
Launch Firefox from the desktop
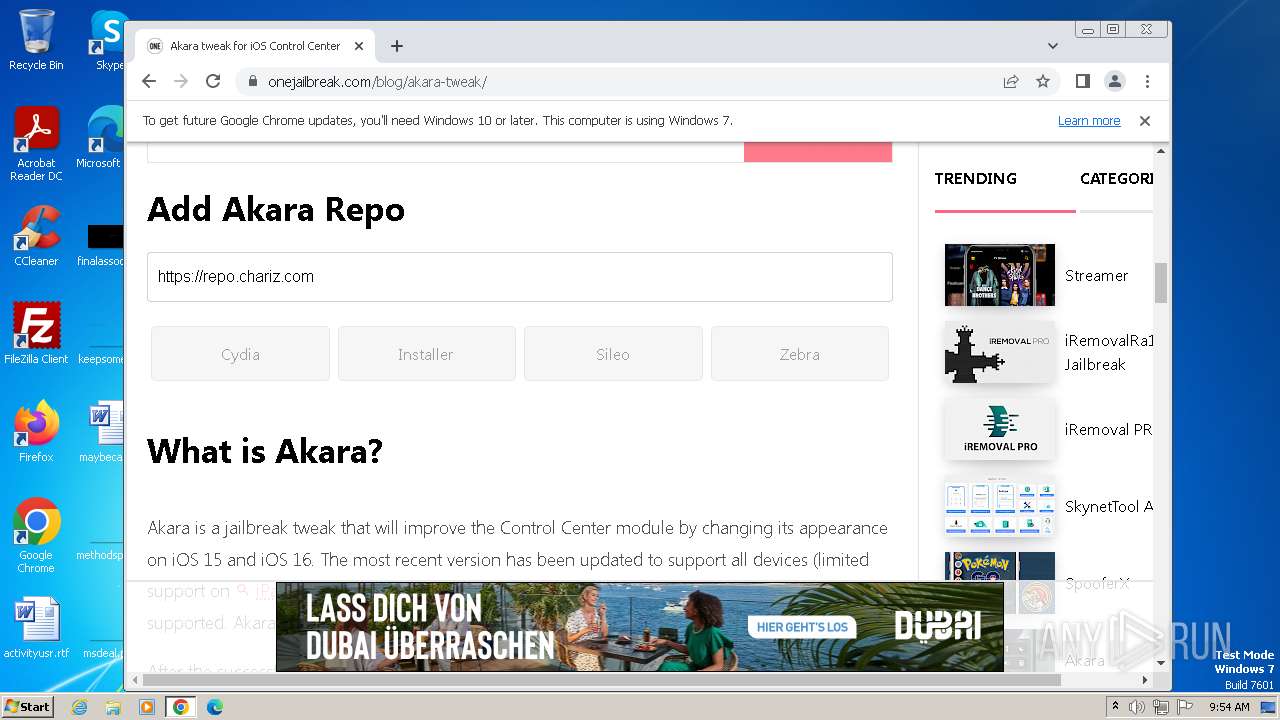click(36, 431)
